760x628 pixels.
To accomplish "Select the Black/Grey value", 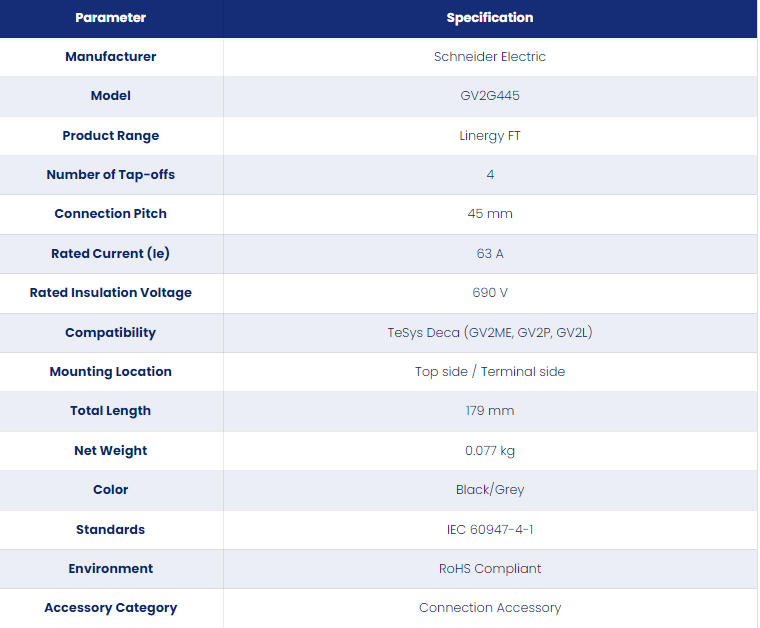I will (x=490, y=490).
